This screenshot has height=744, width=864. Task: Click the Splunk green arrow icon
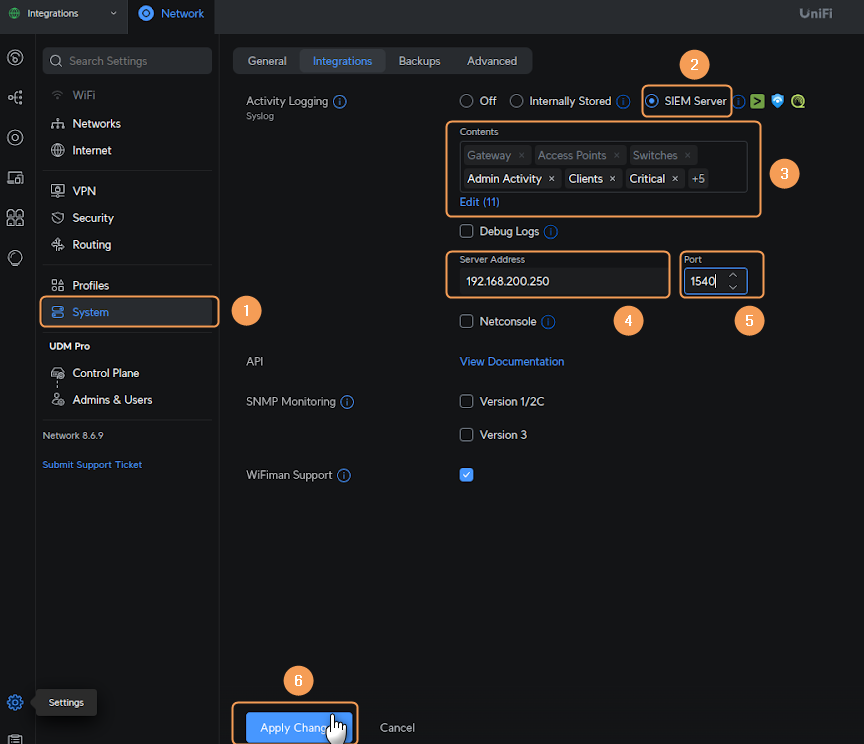click(x=758, y=101)
